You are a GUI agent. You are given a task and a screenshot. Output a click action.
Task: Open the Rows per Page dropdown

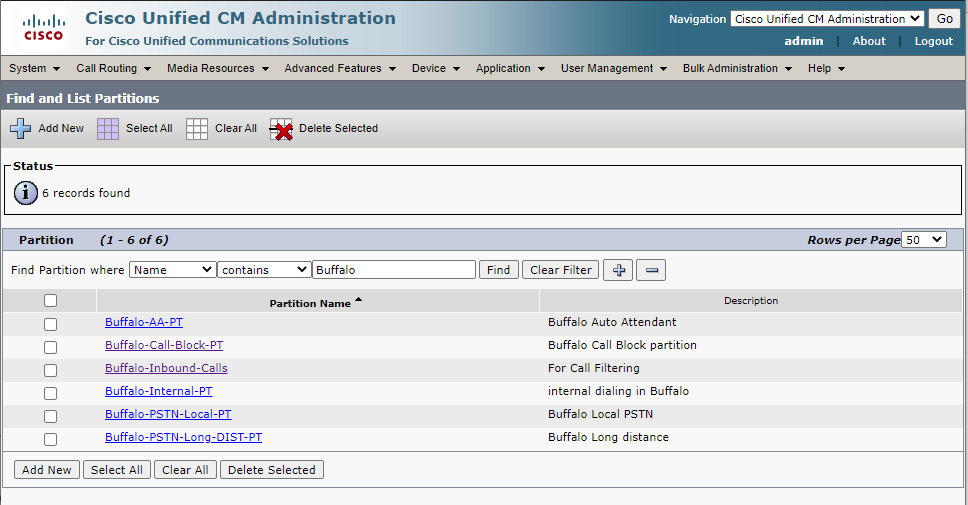pos(923,240)
